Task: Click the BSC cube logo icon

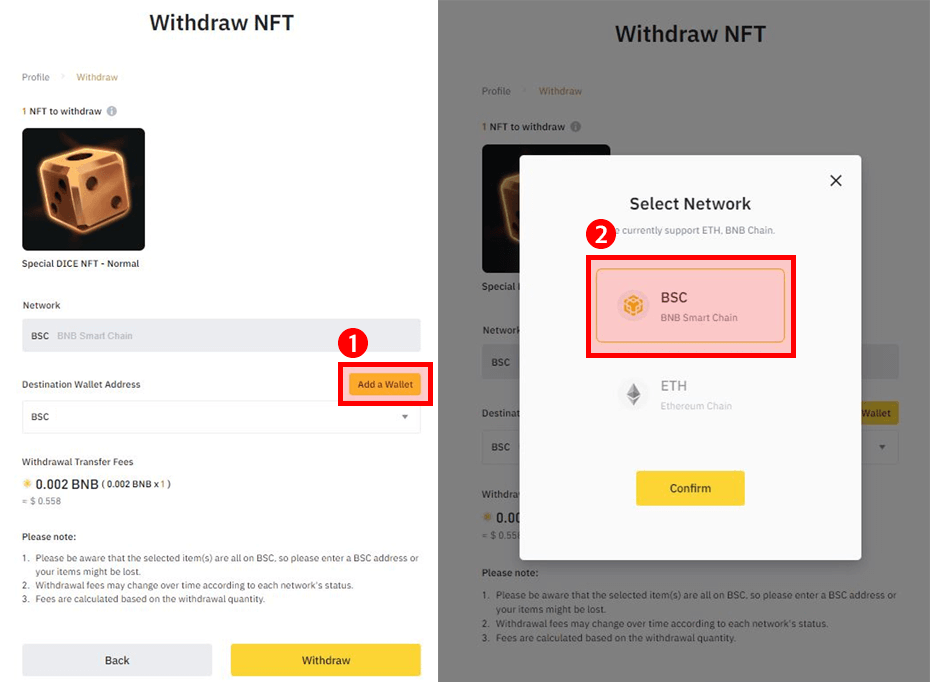Action: (632, 306)
